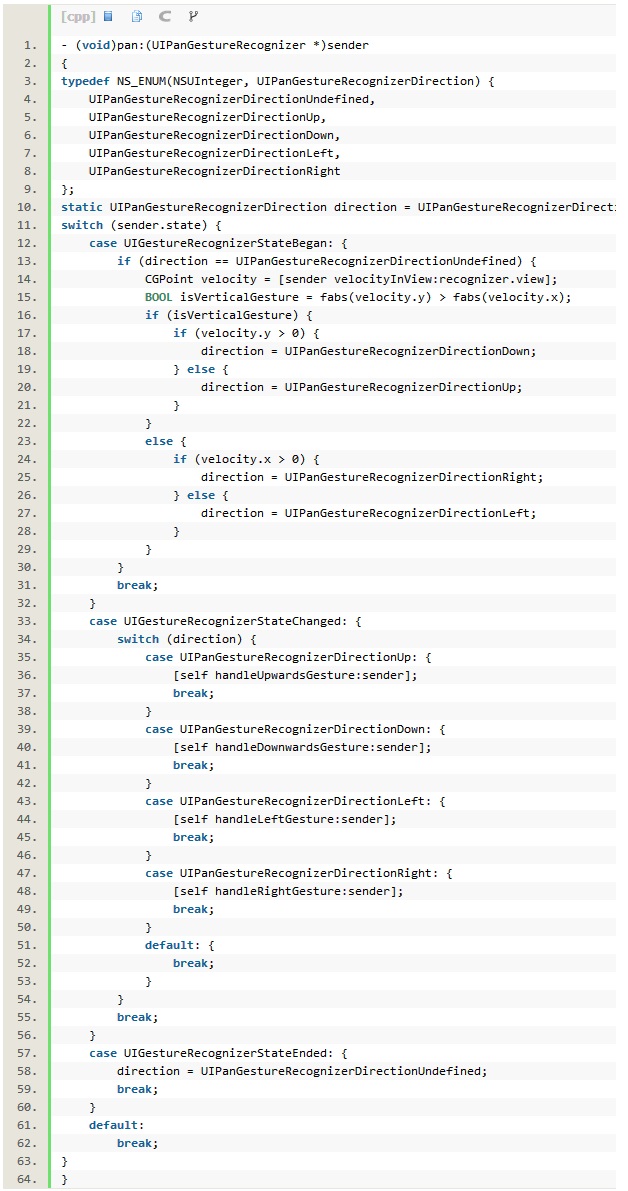Click line number 33 in the gutter
628x1191 pixels.
coord(28,621)
